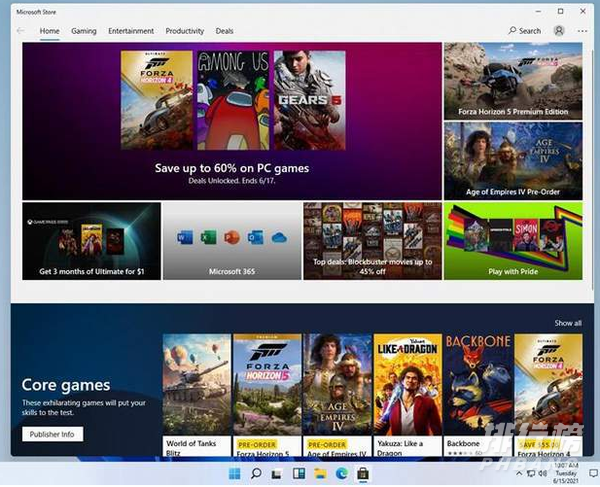Open Task View on the taskbar
This screenshot has width=600, height=487.
tap(277, 474)
